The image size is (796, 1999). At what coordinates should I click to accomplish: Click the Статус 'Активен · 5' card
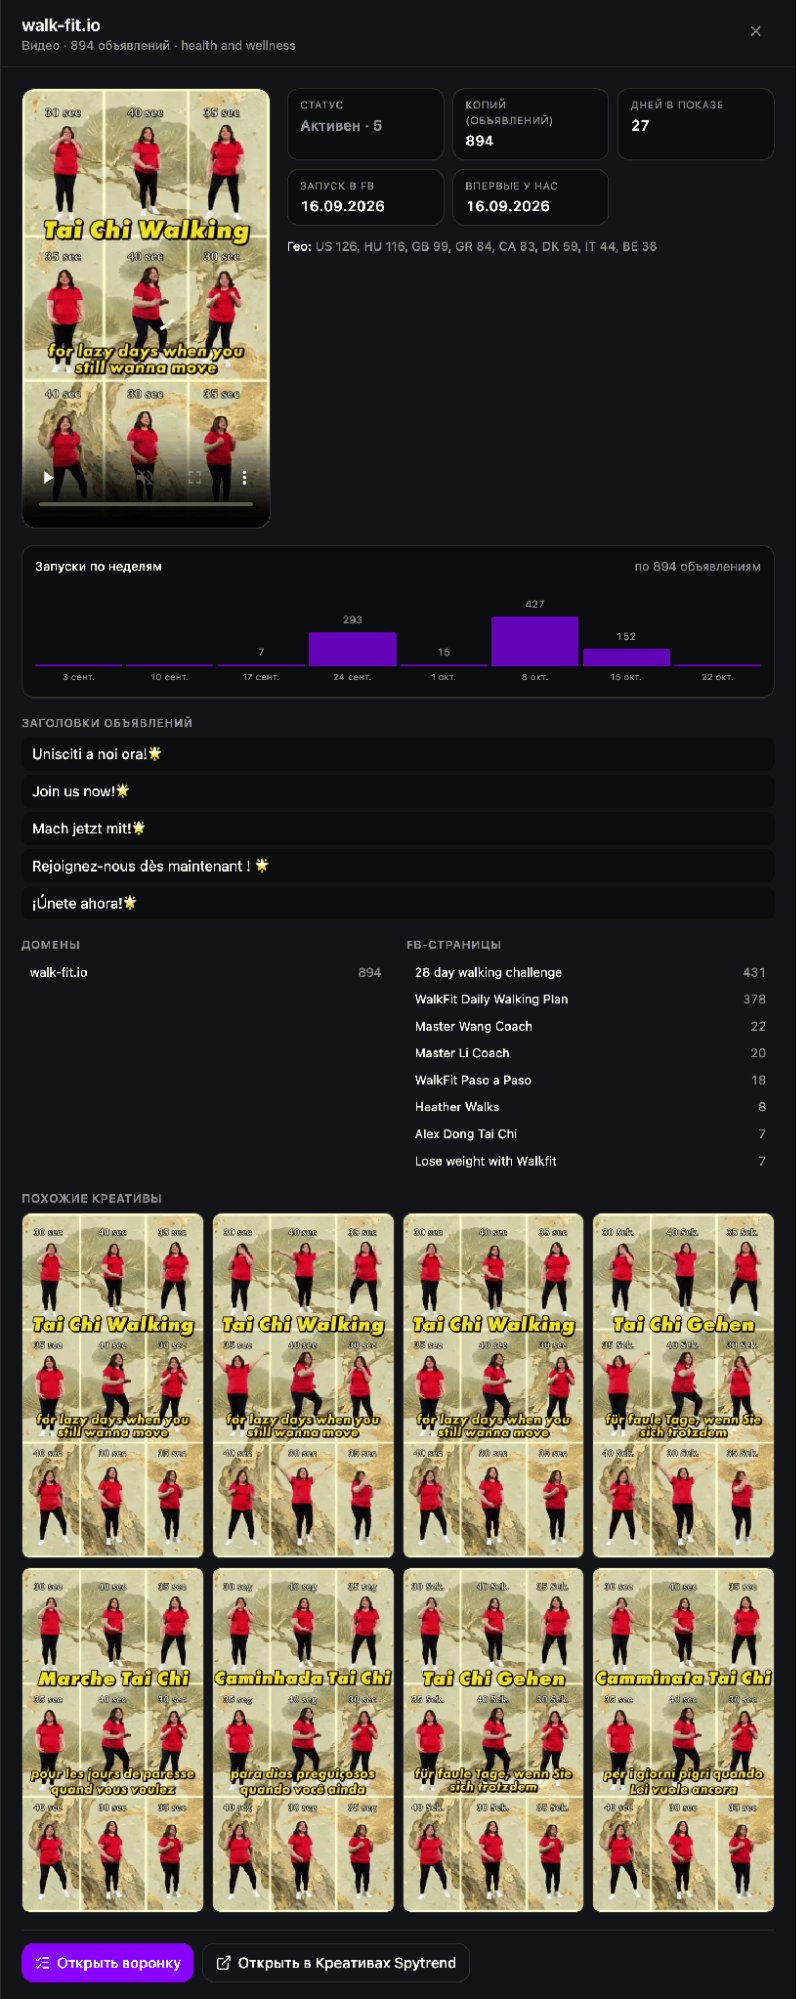(366, 124)
